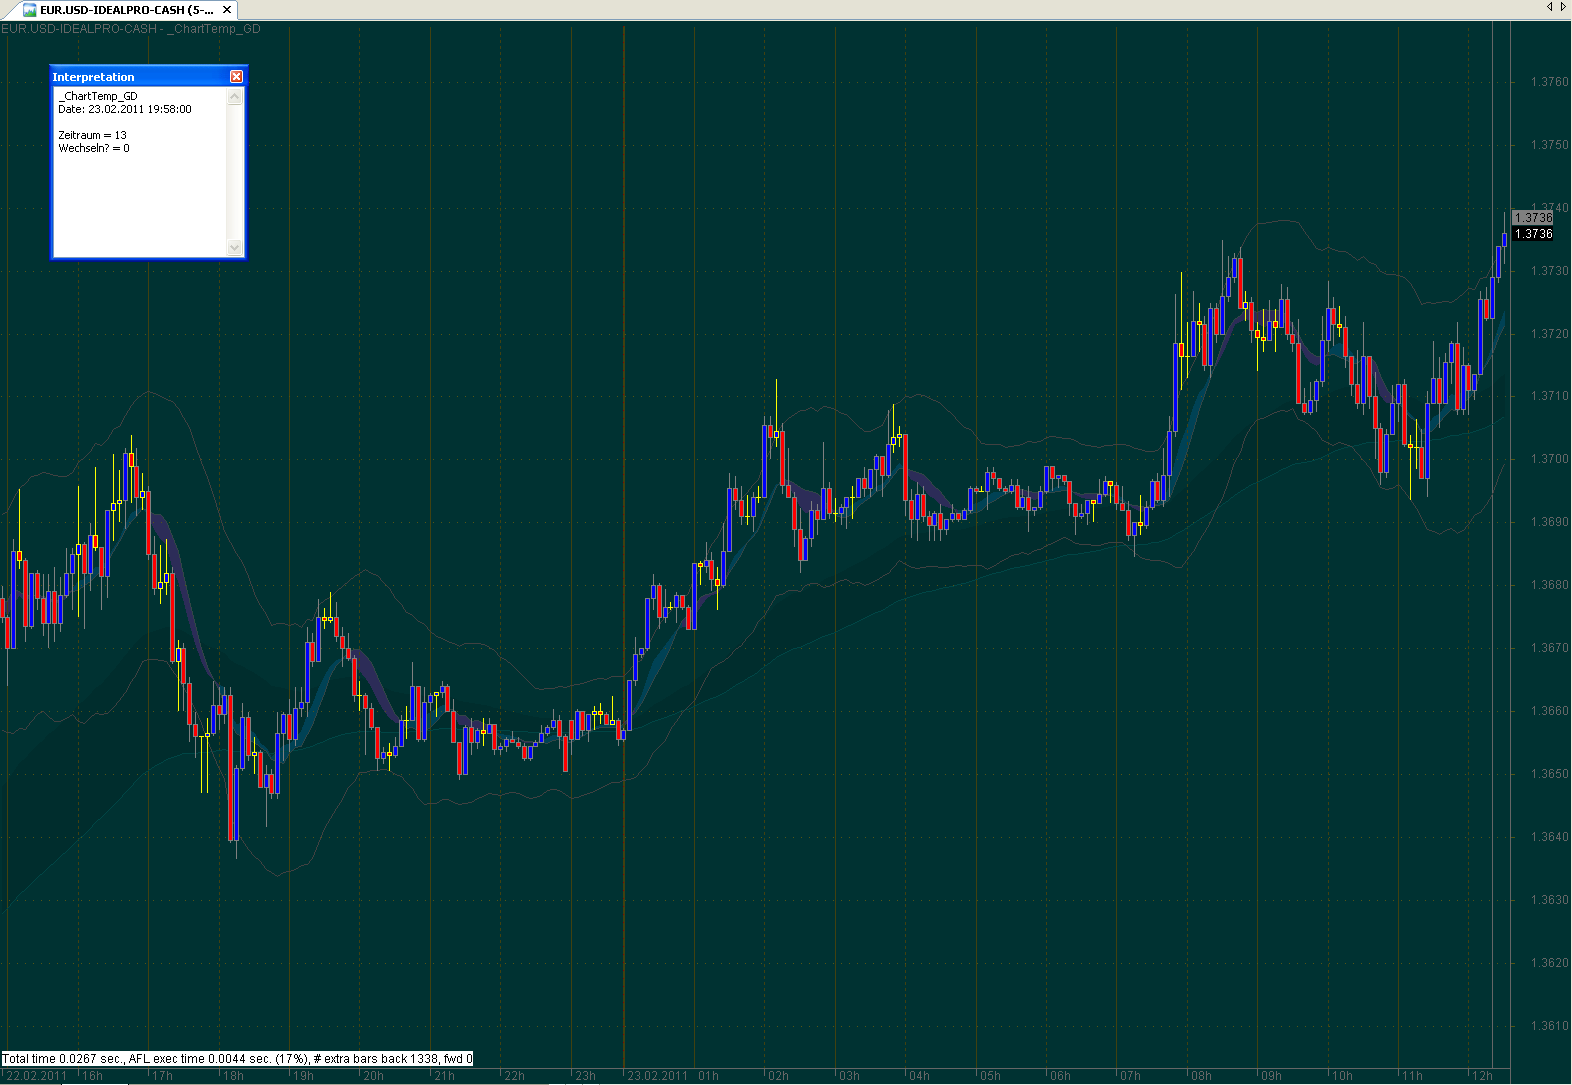Click the 1.3610 price axis label
This screenshot has width=1572, height=1085.
(x=1549, y=1026)
